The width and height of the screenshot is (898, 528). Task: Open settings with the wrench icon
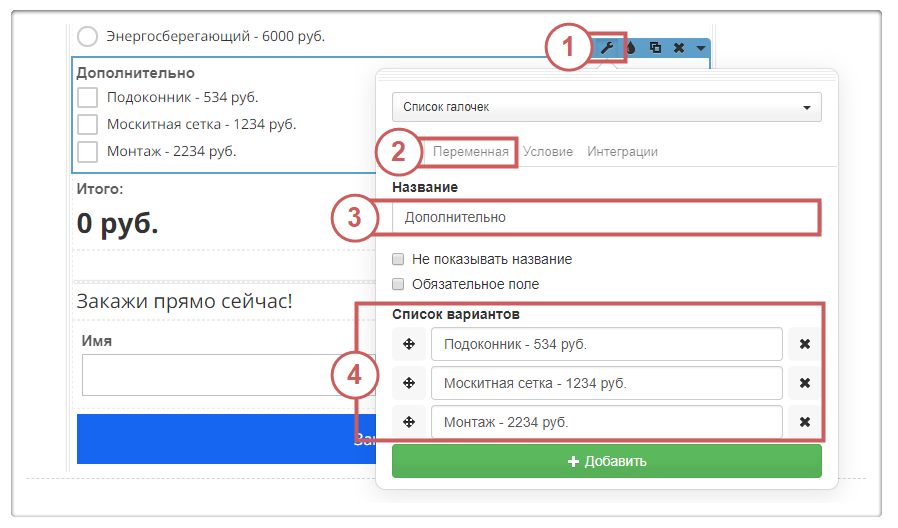[606, 47]
